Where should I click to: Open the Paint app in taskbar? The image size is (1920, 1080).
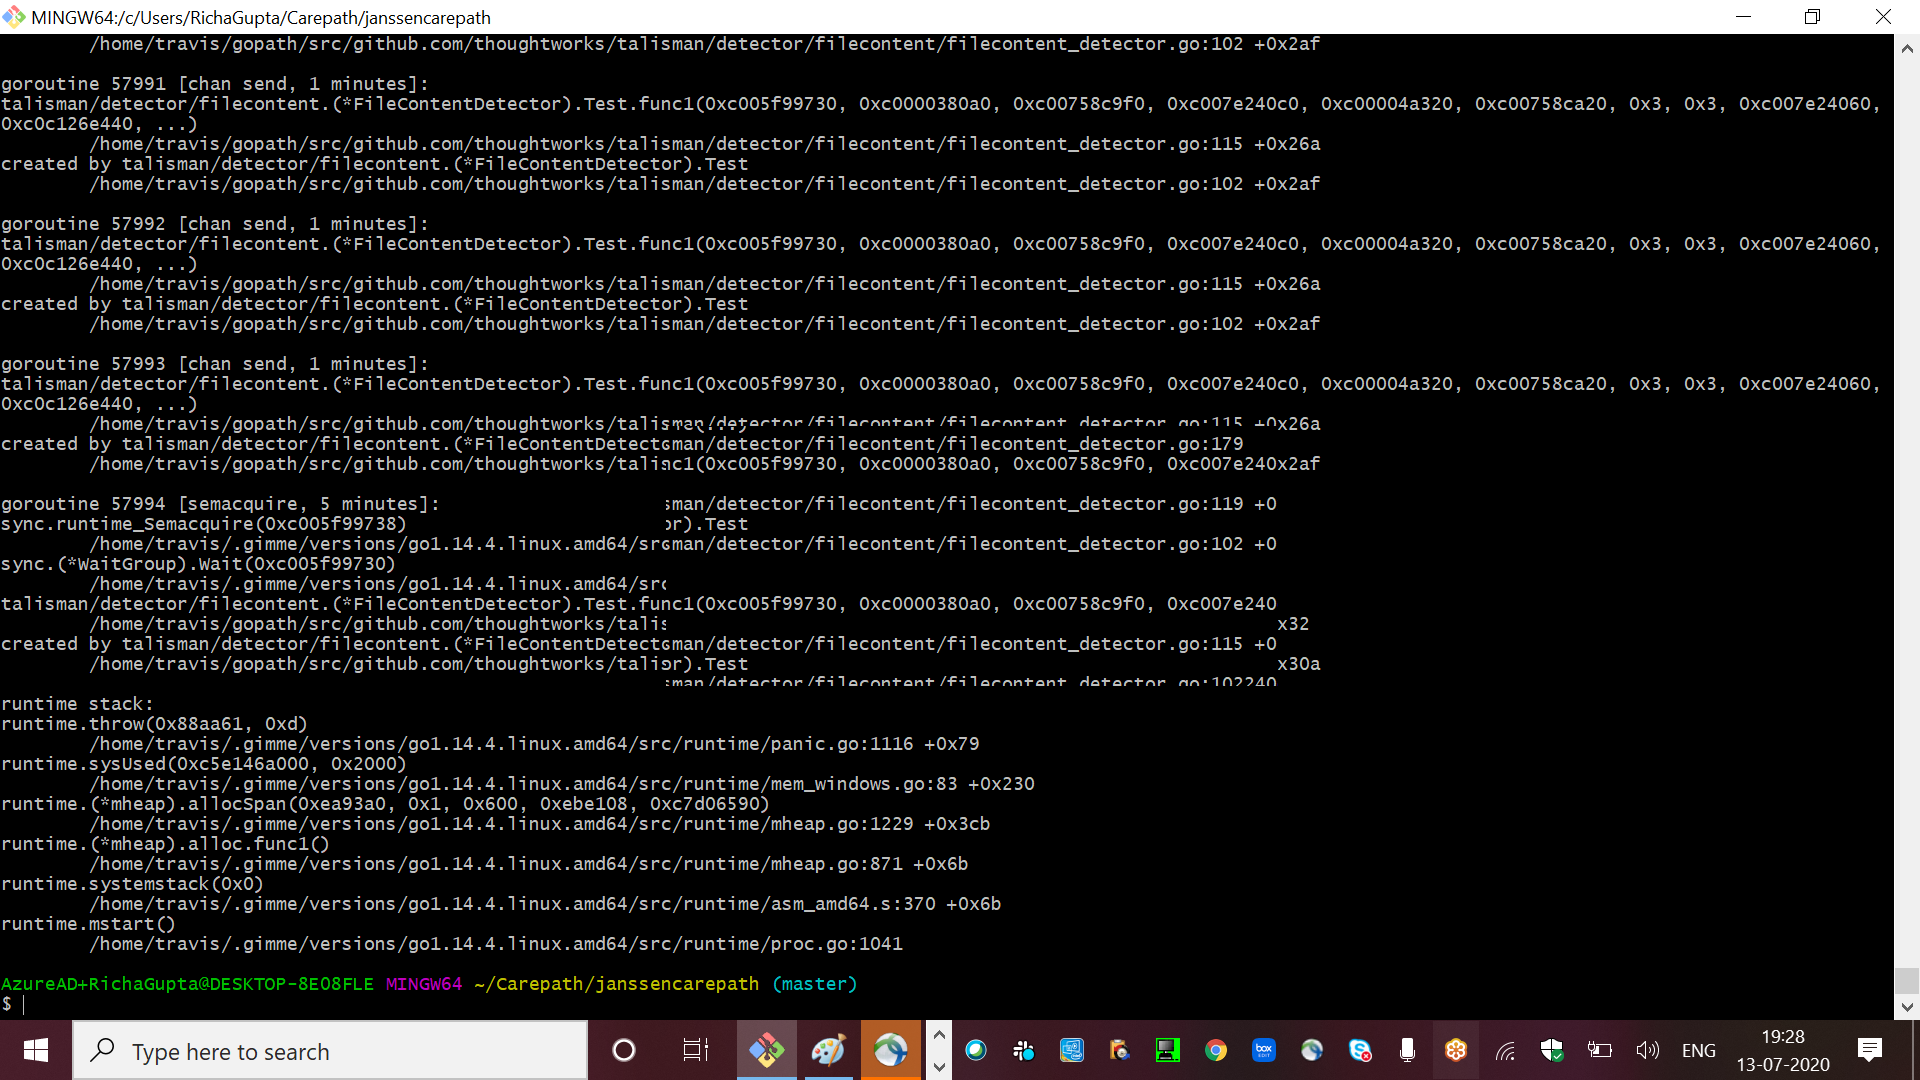pos(828,1050)
